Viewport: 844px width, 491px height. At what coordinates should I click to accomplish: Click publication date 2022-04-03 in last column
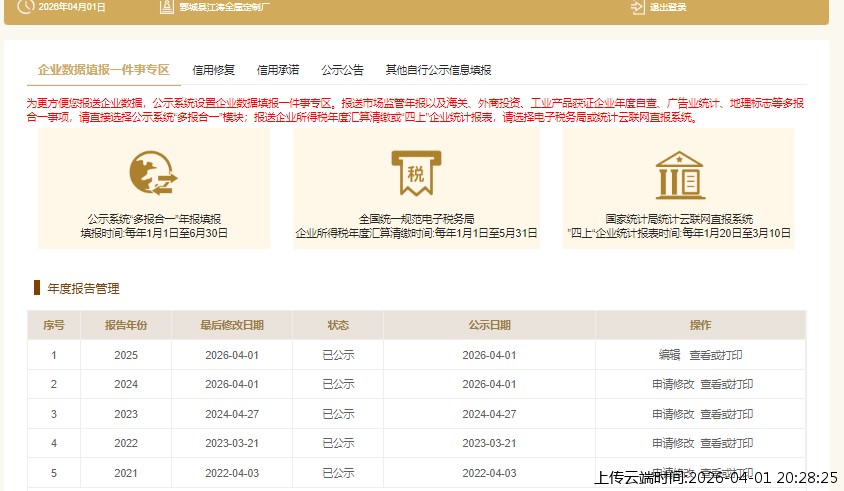[x=489, y=473]
